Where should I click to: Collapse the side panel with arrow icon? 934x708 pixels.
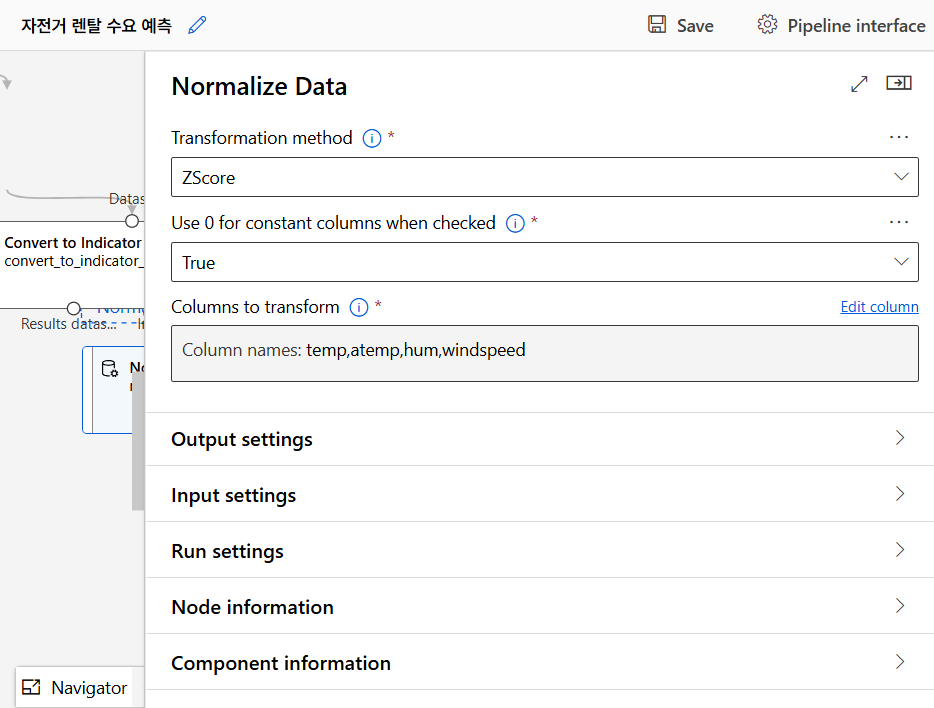[899, 84]
